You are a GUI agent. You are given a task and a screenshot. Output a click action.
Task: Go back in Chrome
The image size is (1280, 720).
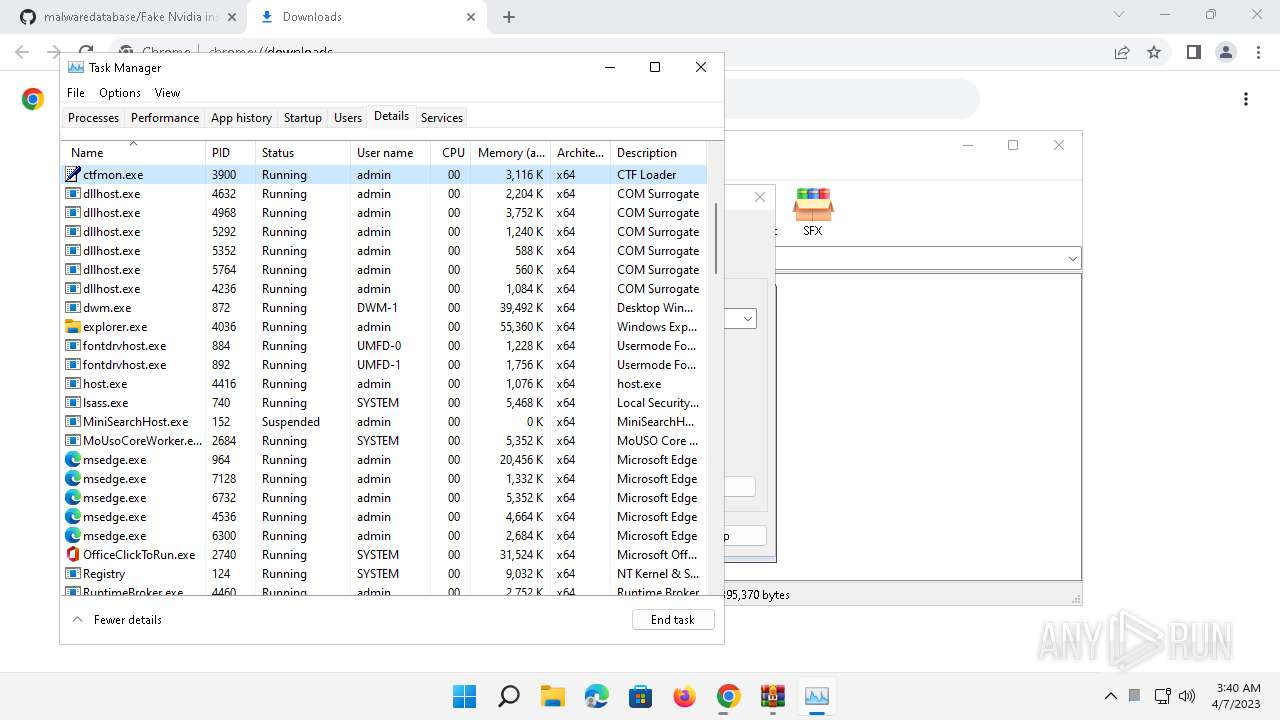click(22, 52)
